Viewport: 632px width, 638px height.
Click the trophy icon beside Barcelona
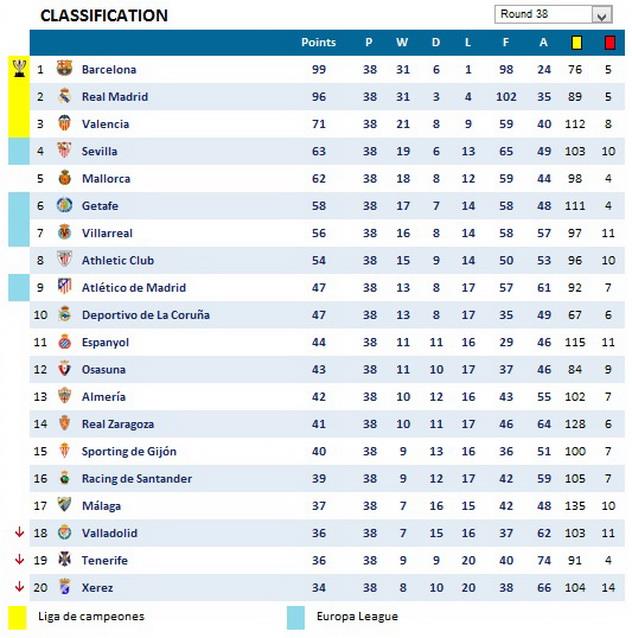[x=19, y=68]
